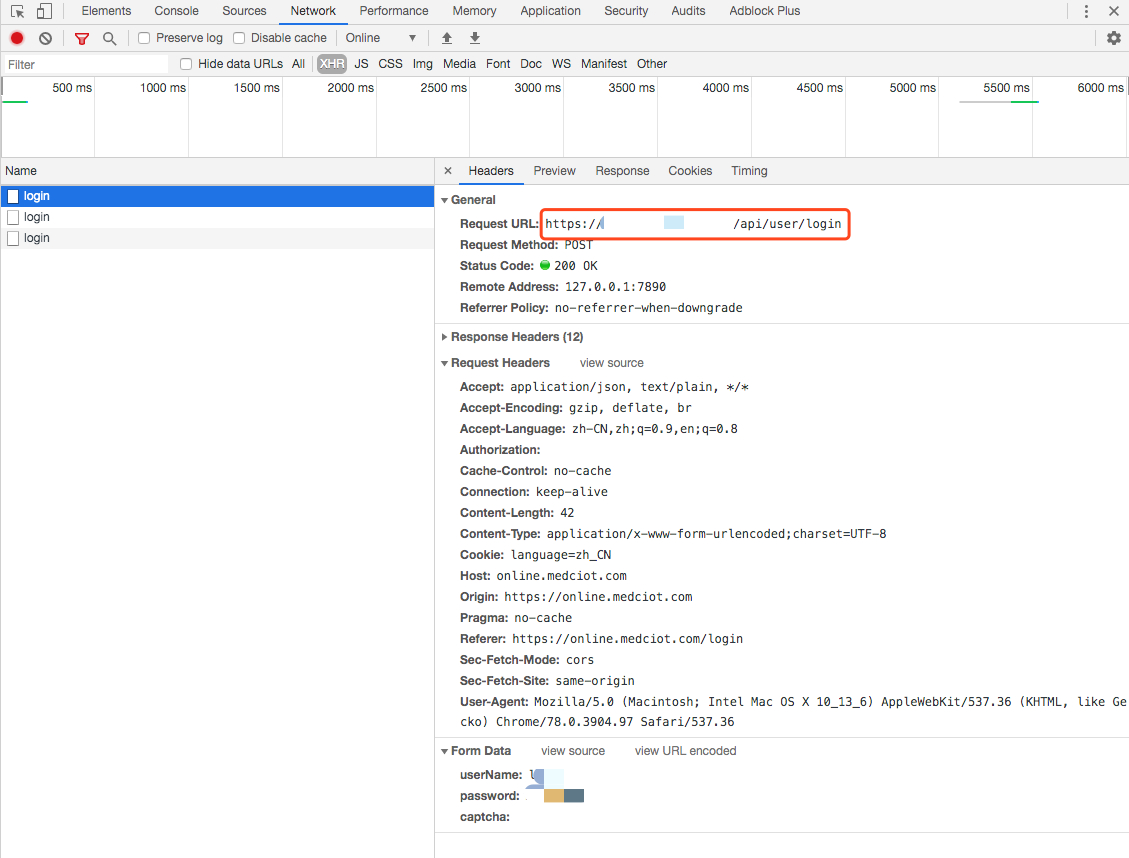
Task: Open Network settings gear icon
Action: tap(1113, 38)
